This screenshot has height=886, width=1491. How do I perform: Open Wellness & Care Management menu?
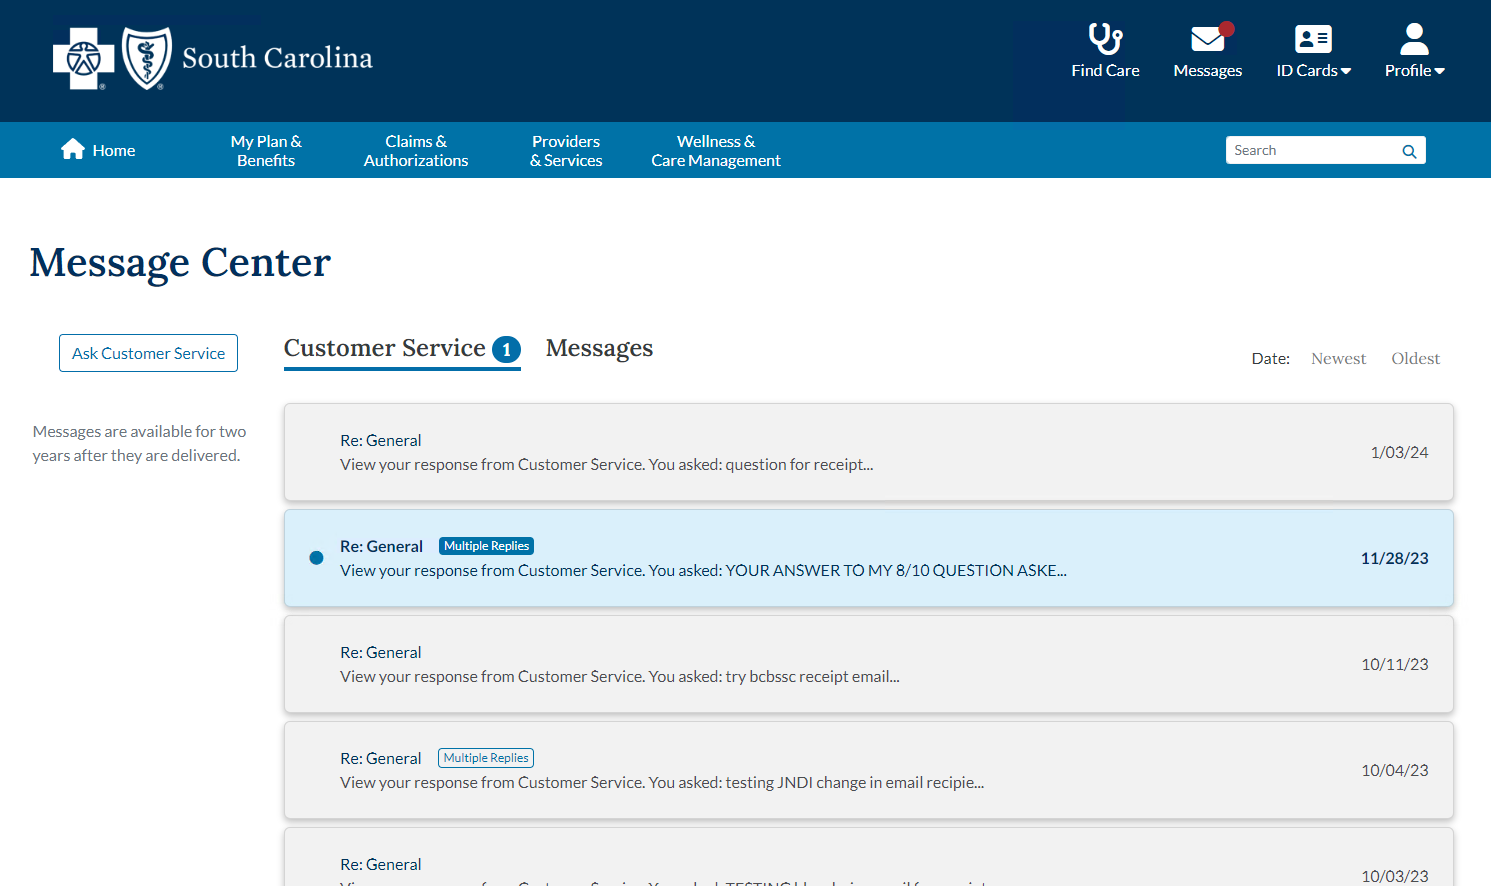[x=716, y=151]
